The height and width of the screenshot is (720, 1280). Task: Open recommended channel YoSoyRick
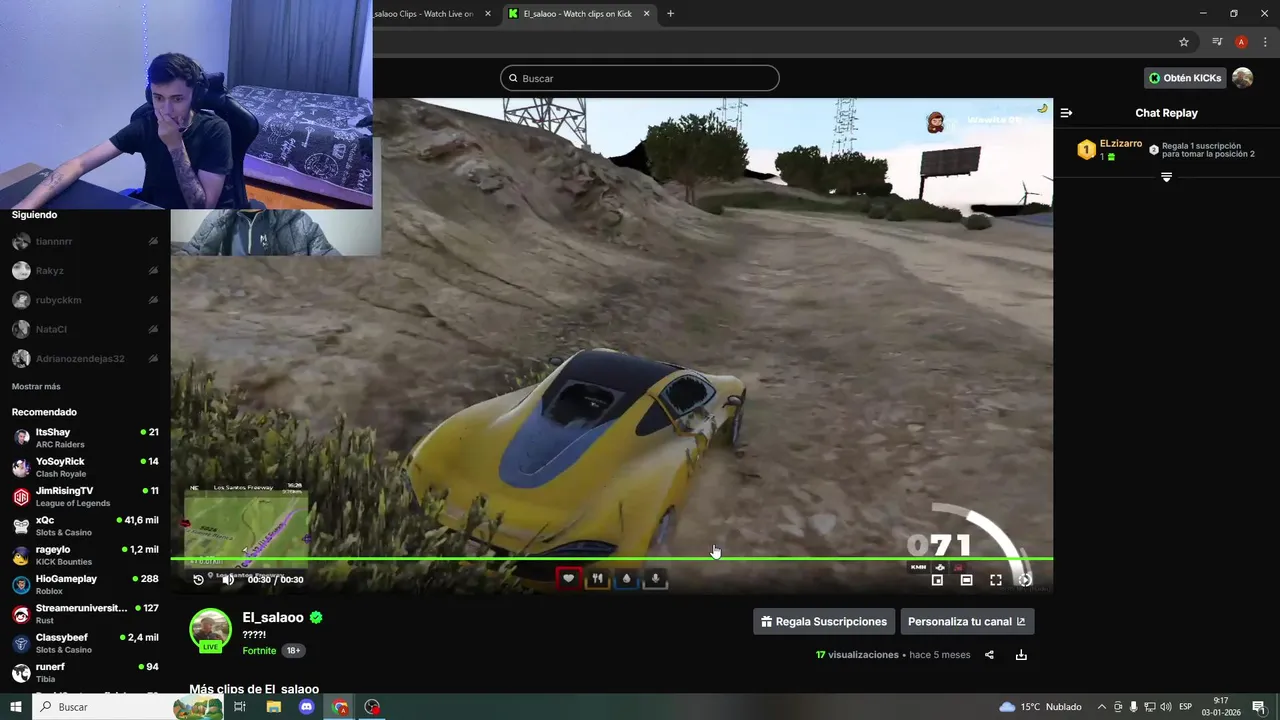point(85,467)
